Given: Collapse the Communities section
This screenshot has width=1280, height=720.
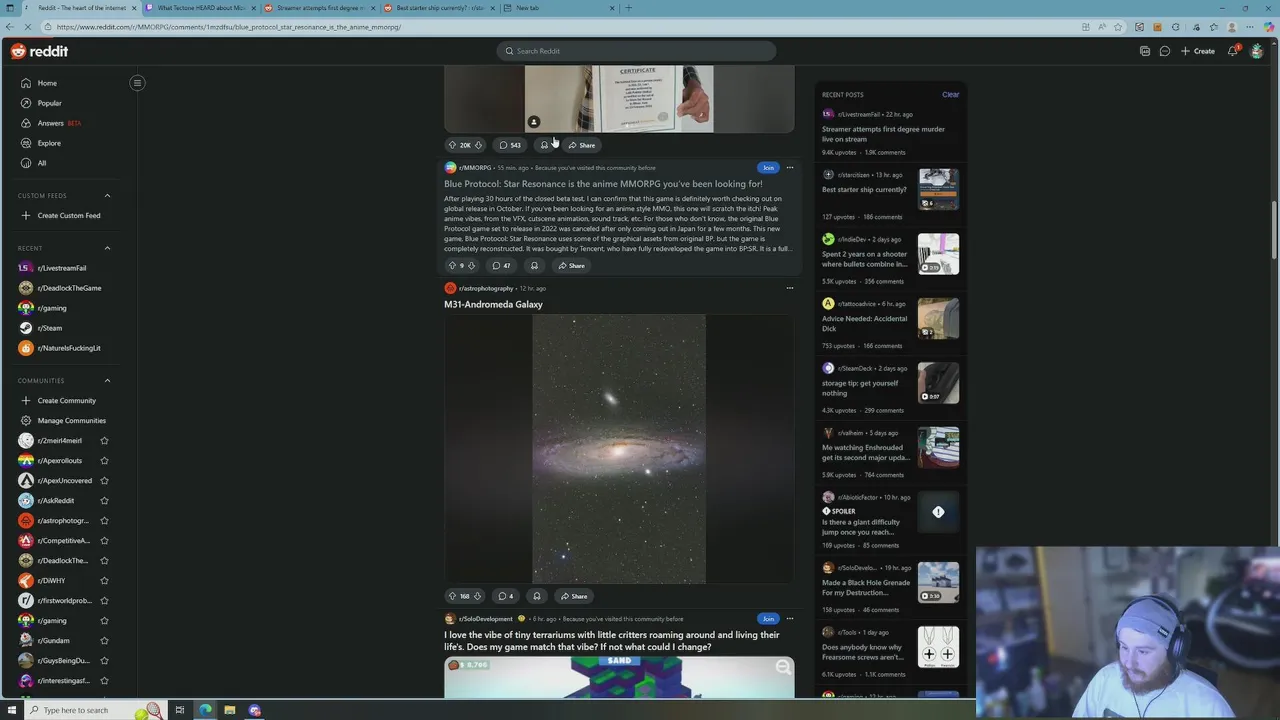Looking at the screenshot, I should tap(107, 381).
